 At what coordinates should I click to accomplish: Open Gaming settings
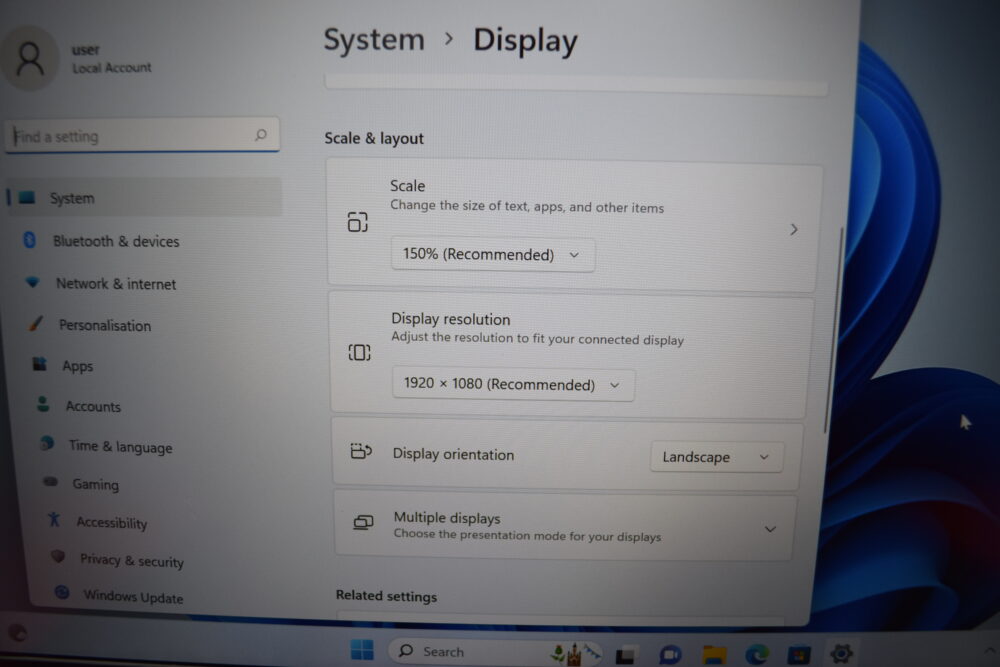pyautogui.click(x=96, y=485)
